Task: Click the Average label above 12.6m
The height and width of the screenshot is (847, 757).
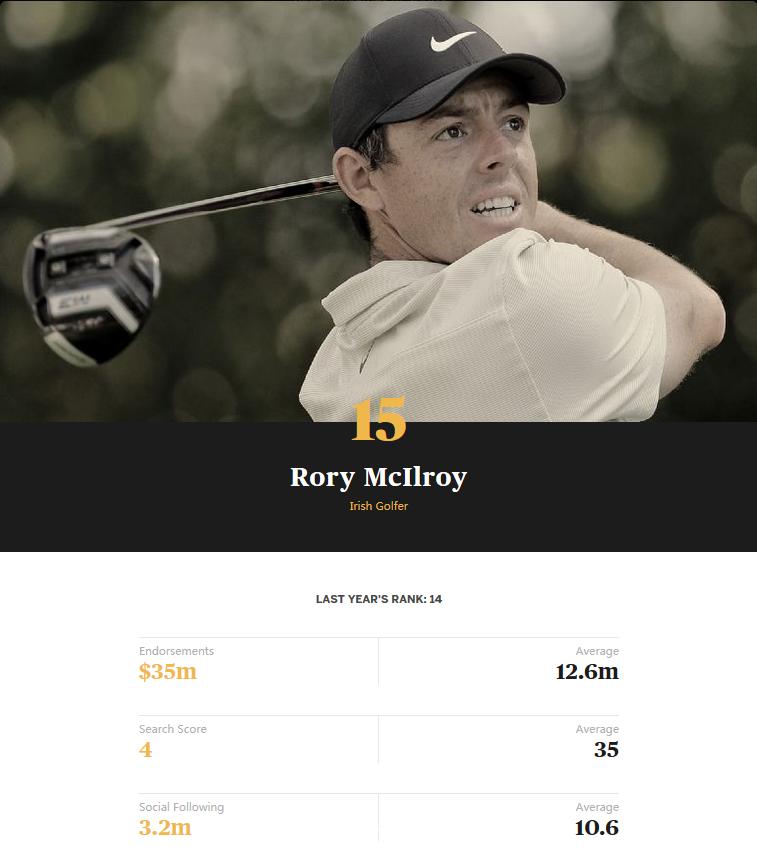Action: [597, 651]
